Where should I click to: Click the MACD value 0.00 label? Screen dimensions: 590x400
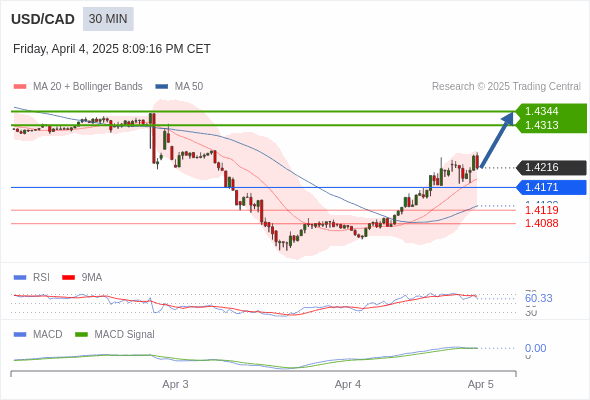point(535,348)
